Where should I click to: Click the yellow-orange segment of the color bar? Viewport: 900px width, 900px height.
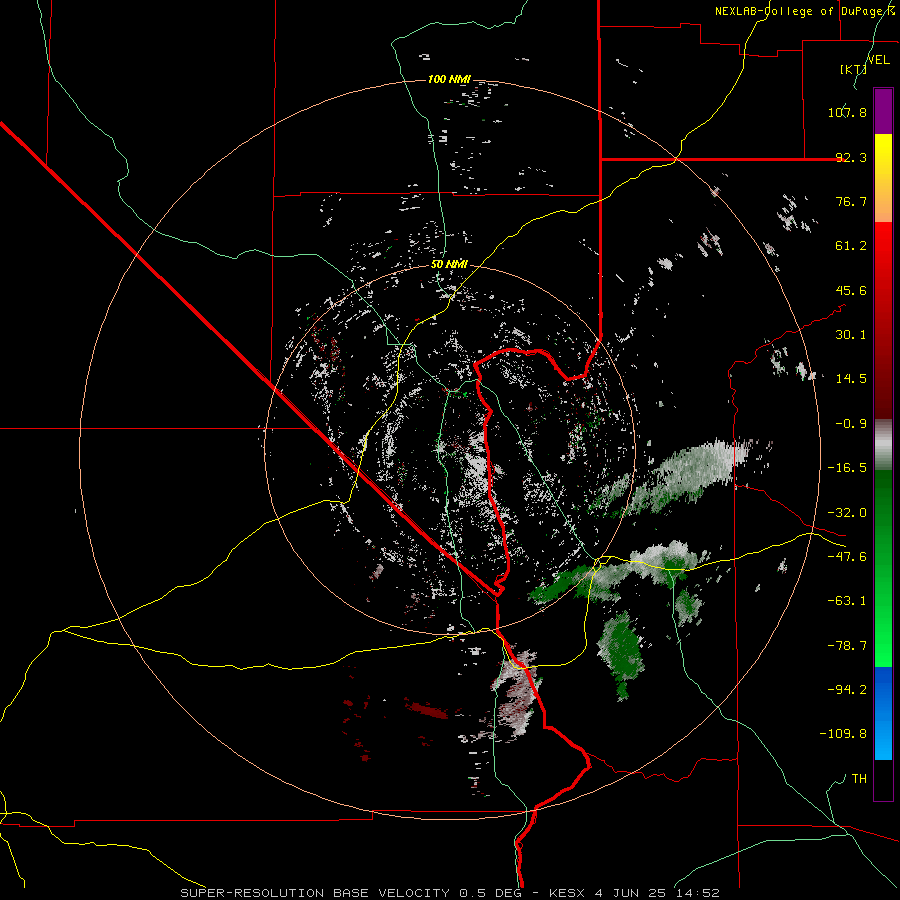tap(883, 178)
